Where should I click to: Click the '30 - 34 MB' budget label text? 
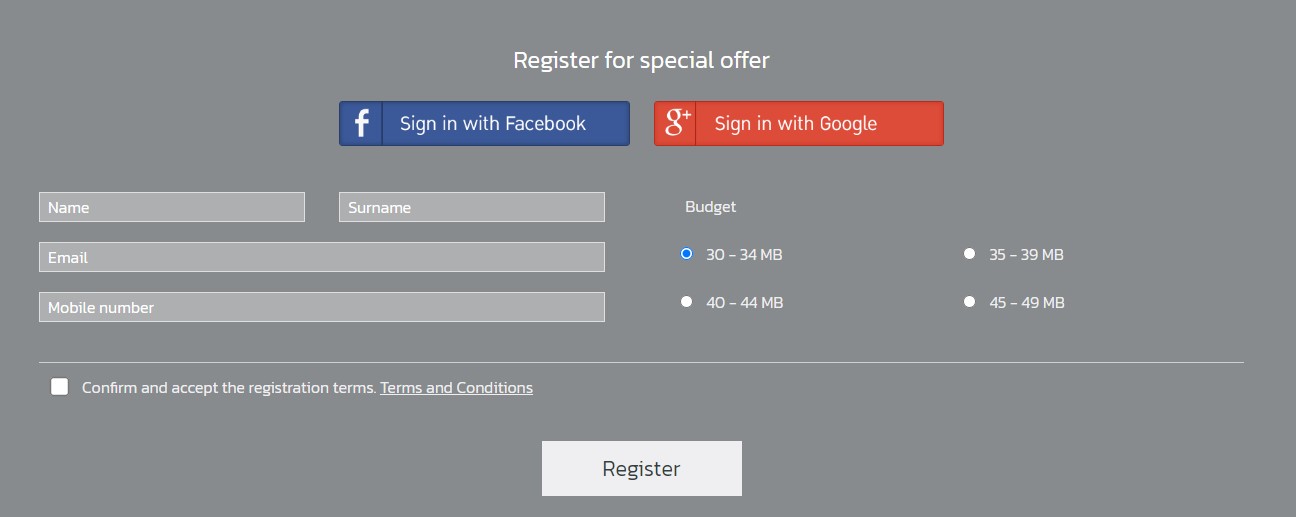tap(744, 255)
